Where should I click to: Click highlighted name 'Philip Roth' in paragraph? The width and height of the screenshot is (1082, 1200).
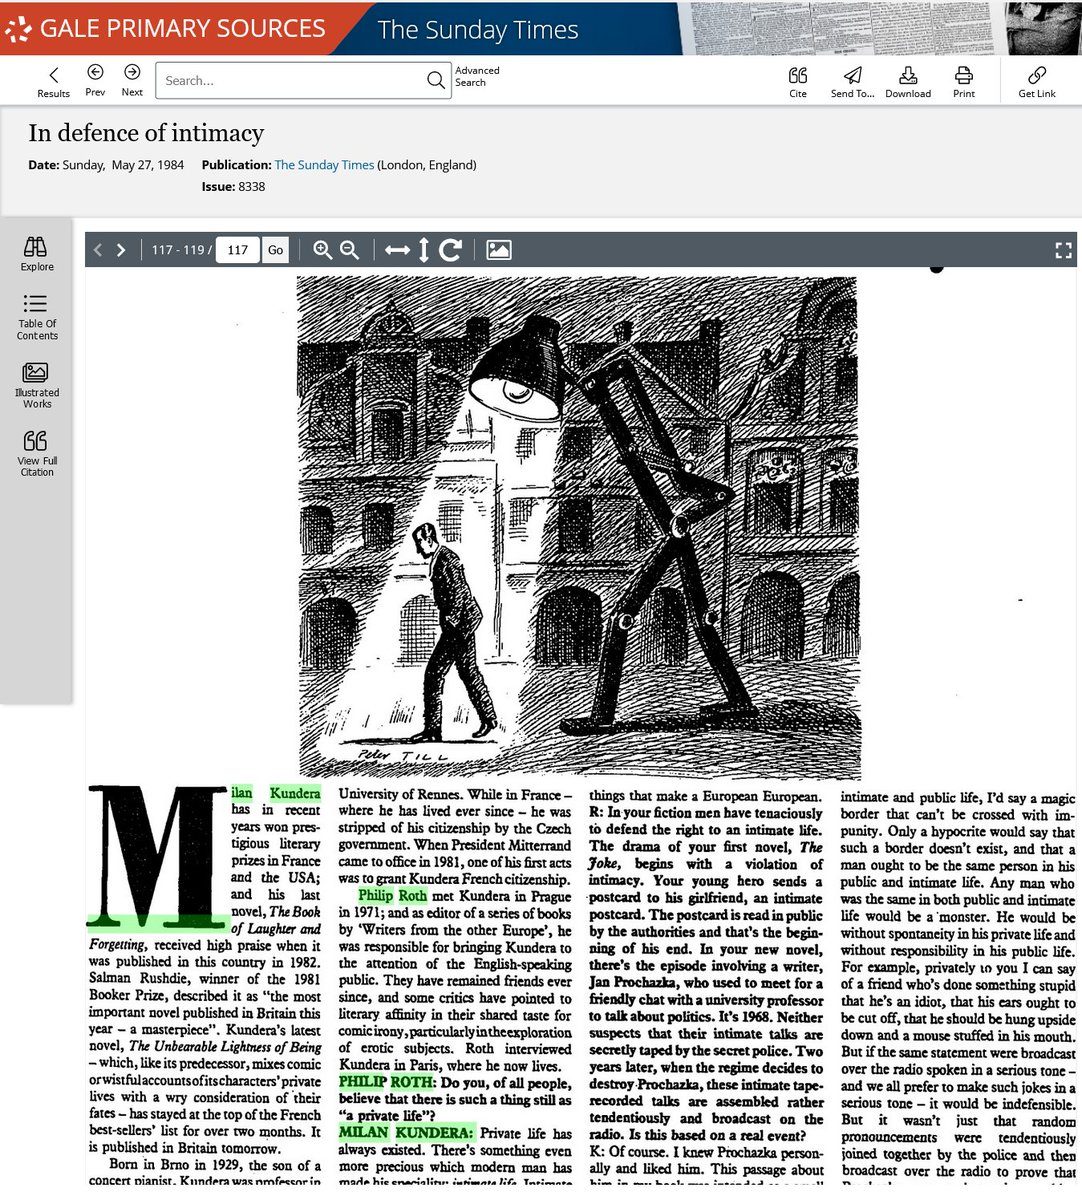[x=393, y=896]
